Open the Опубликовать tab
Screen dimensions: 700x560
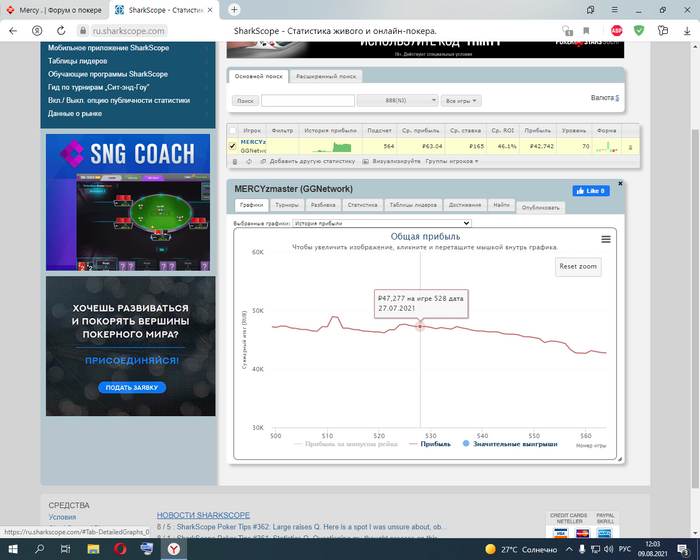tap(540, 208)
